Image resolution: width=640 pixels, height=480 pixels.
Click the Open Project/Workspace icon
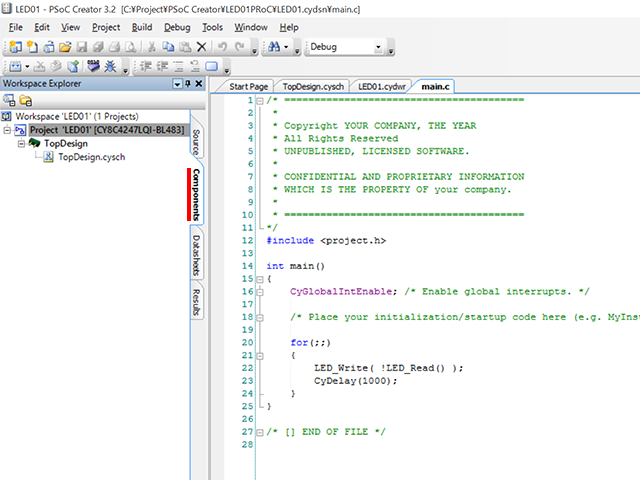pyautogui.click(x=49, y=47)
